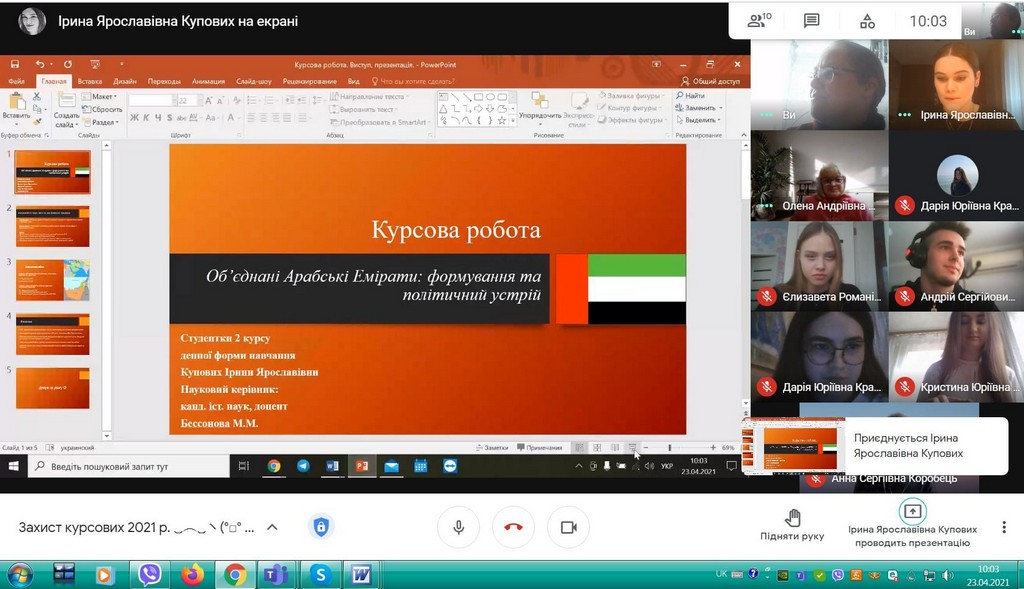
Task: Adjust the PowerPoint zoom slider
Action: pos(669,448)
